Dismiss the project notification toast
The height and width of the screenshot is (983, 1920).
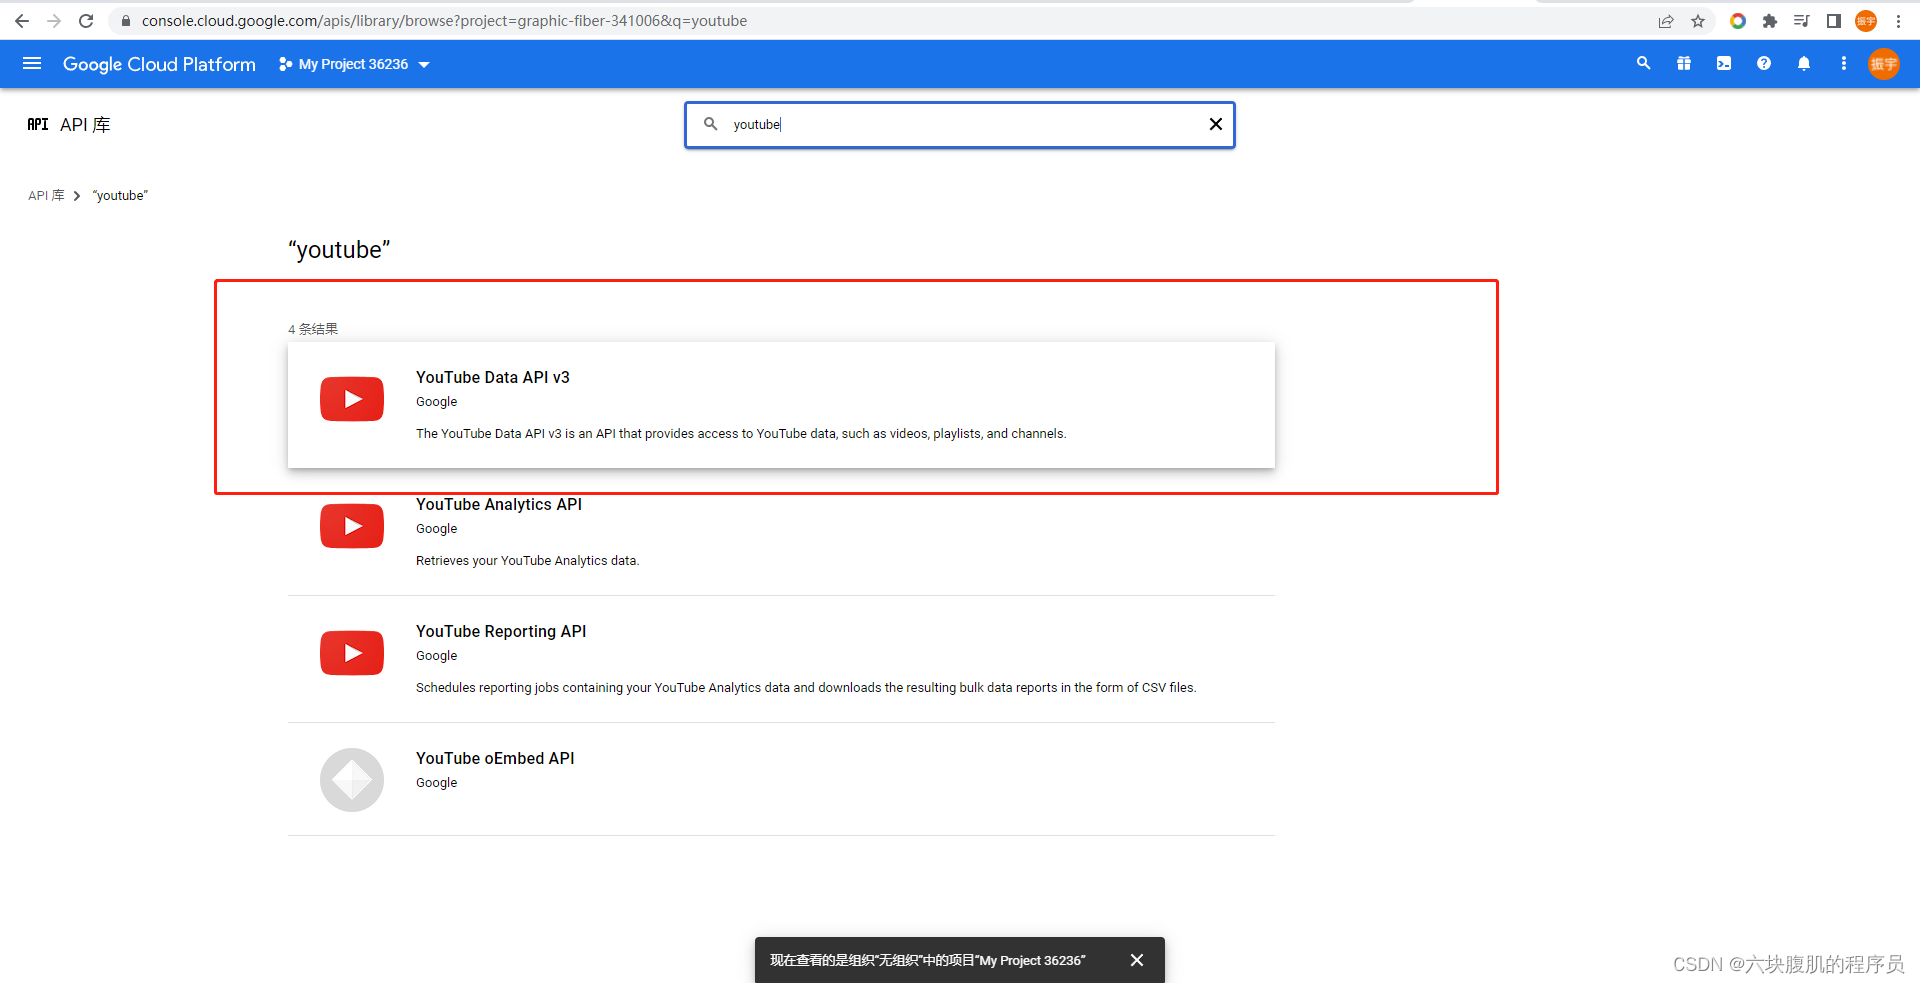[x=1137, y=960]
